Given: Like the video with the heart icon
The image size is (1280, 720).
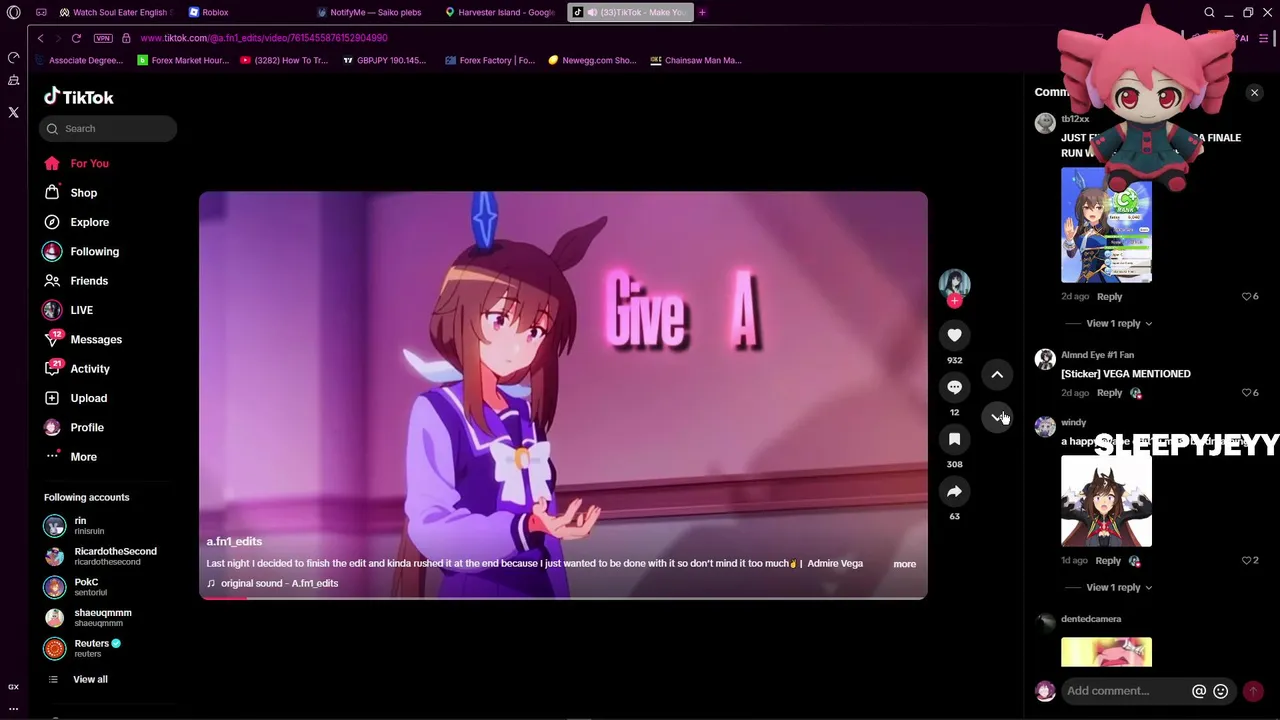Looking at the screenshot, I should coord(954,336).
